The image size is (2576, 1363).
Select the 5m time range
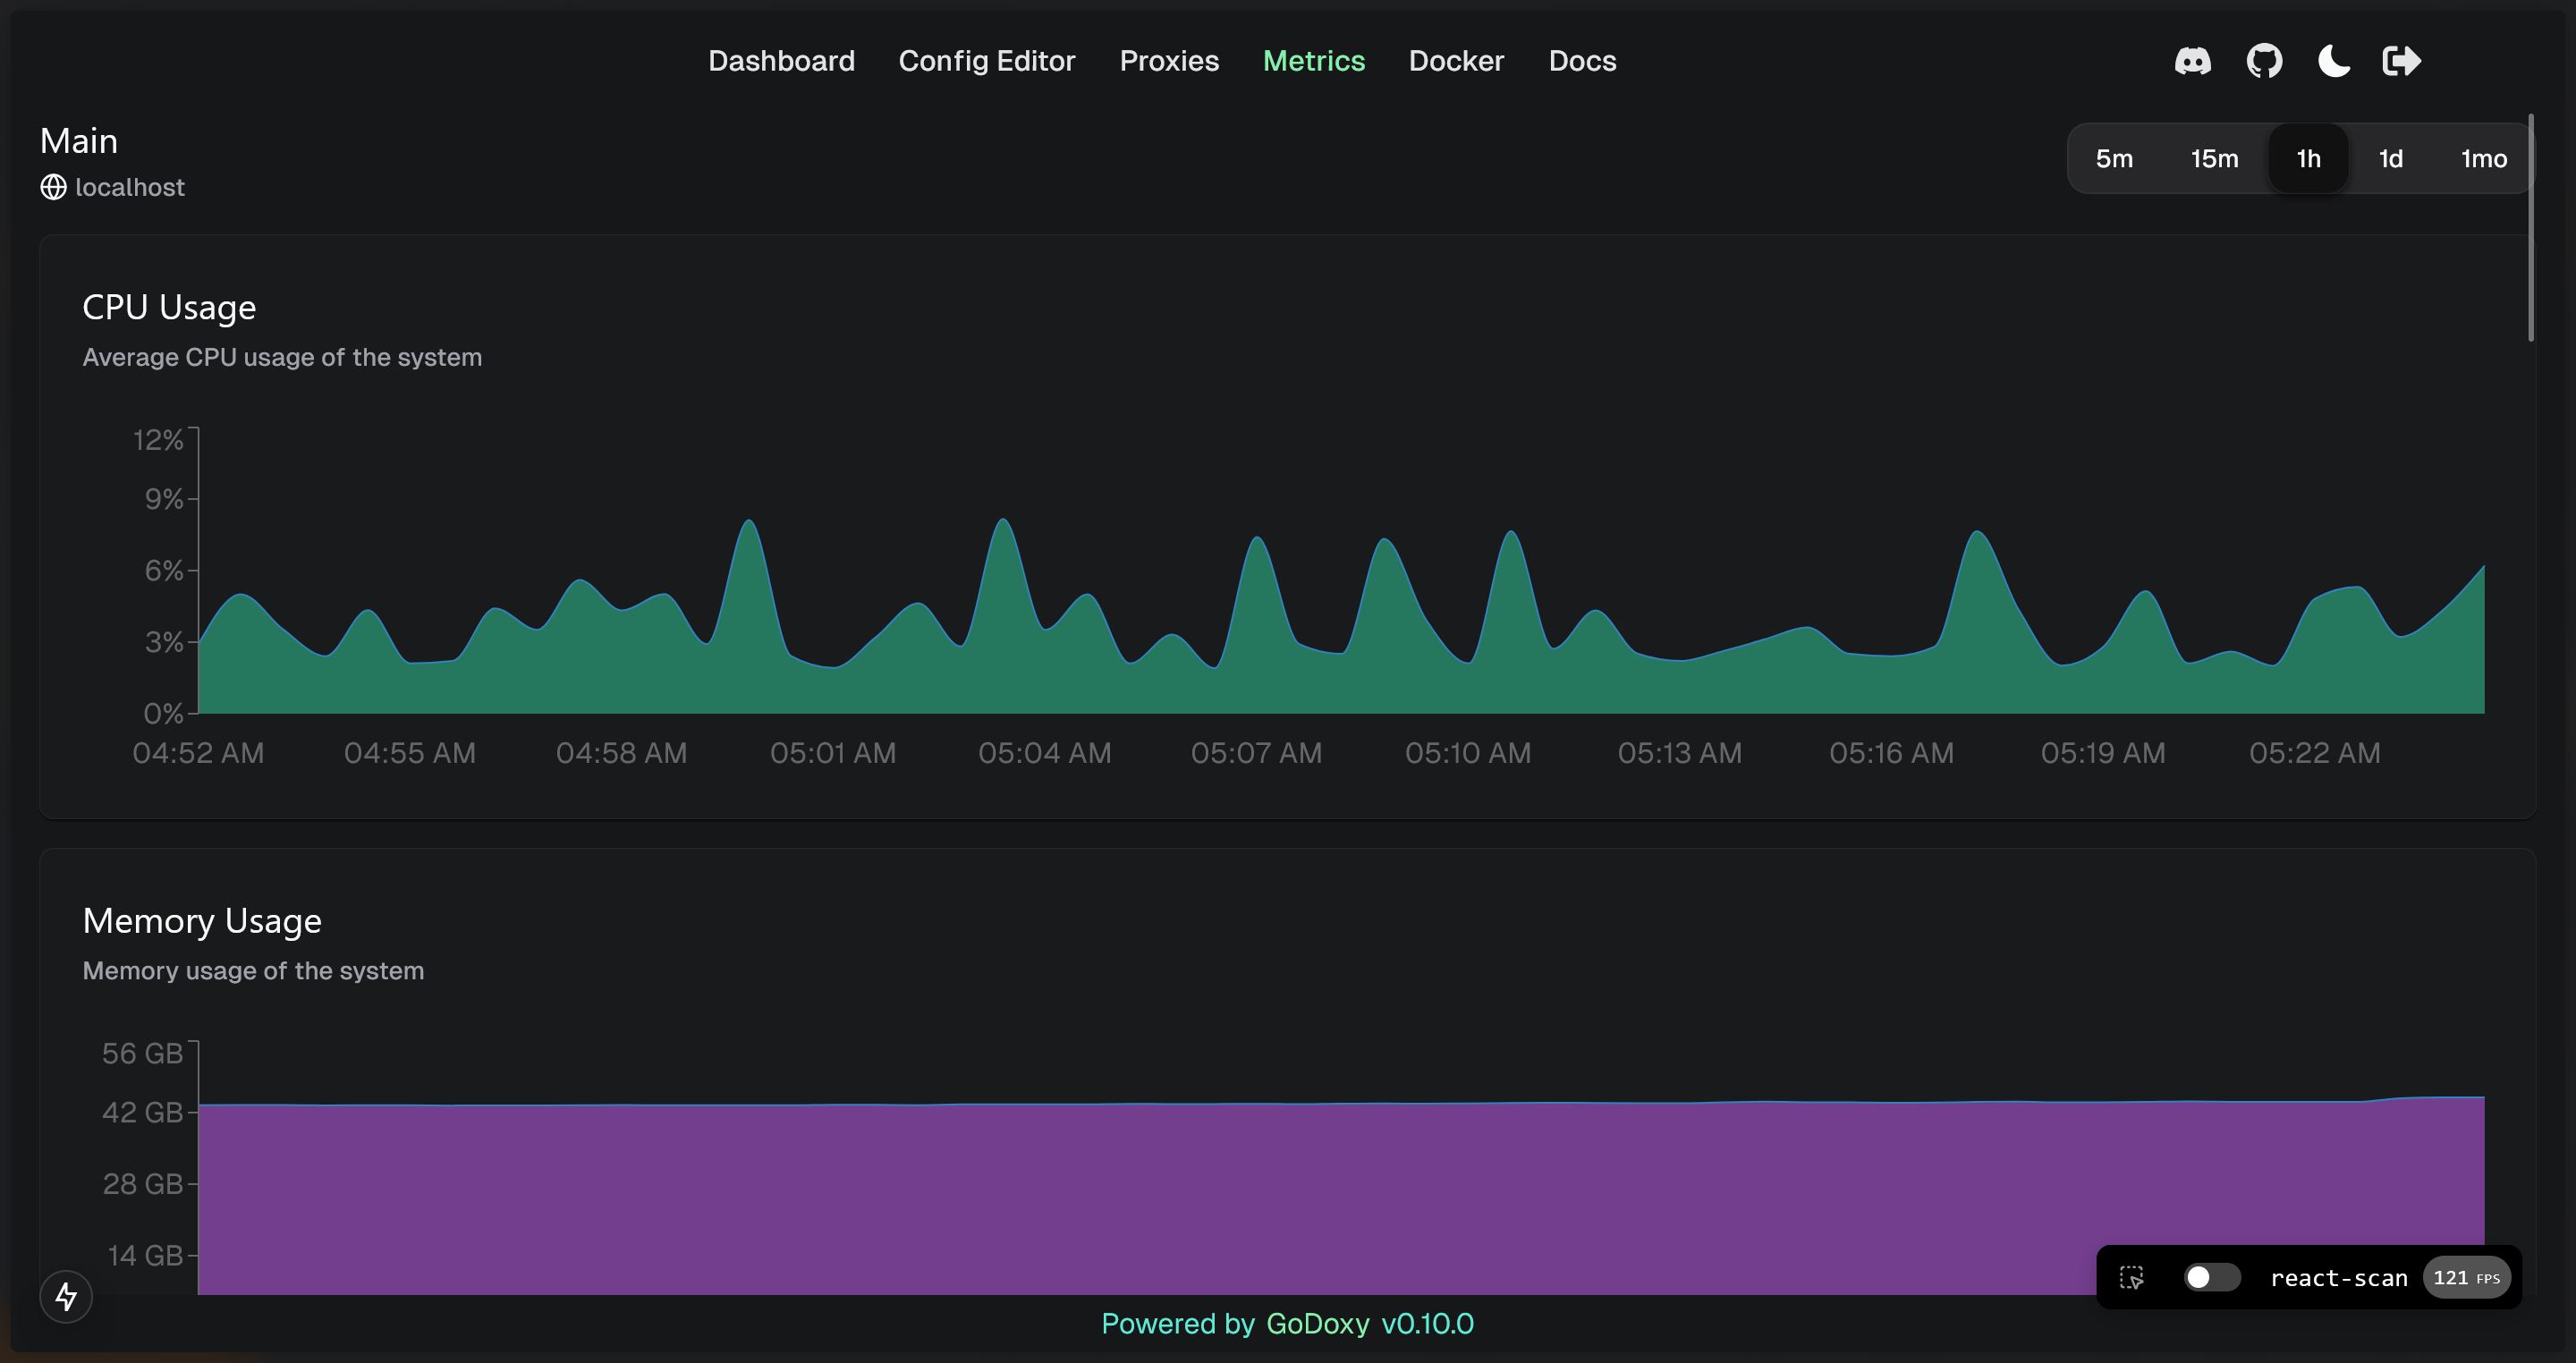pyautogui.click(x=2114, y=159)
